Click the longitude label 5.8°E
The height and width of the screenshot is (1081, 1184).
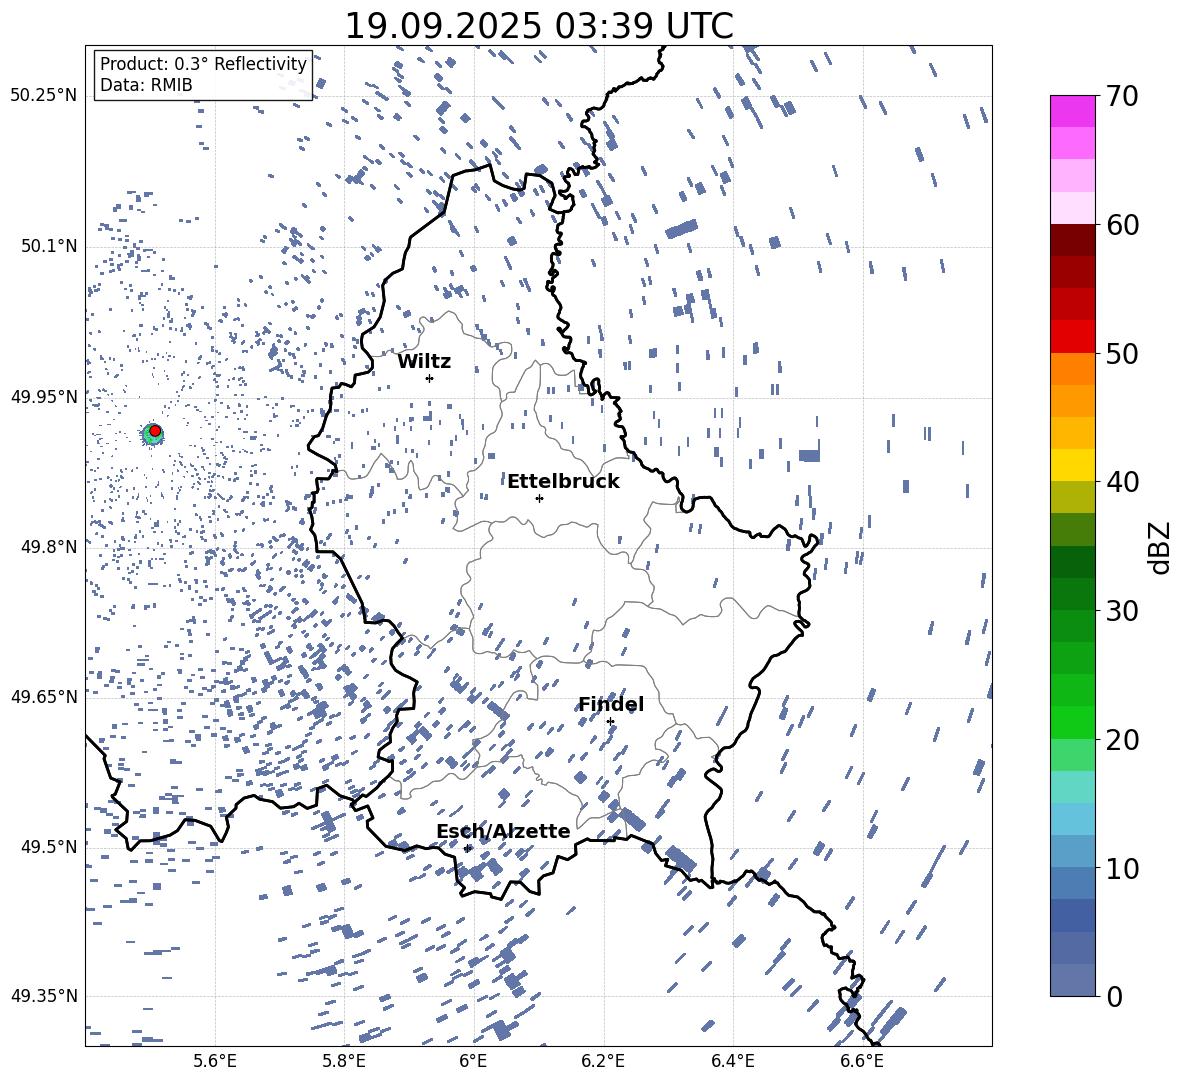pyautogui.click(x=344, y=1061)
